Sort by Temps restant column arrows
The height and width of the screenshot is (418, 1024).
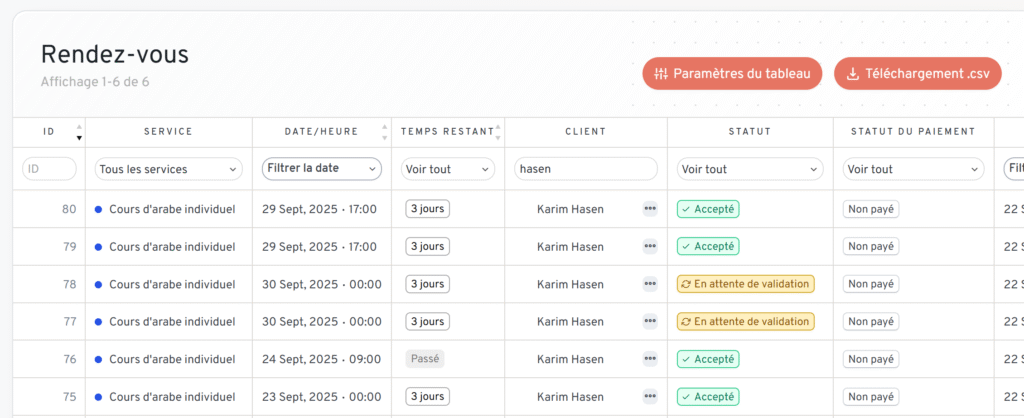click(499, 132)
